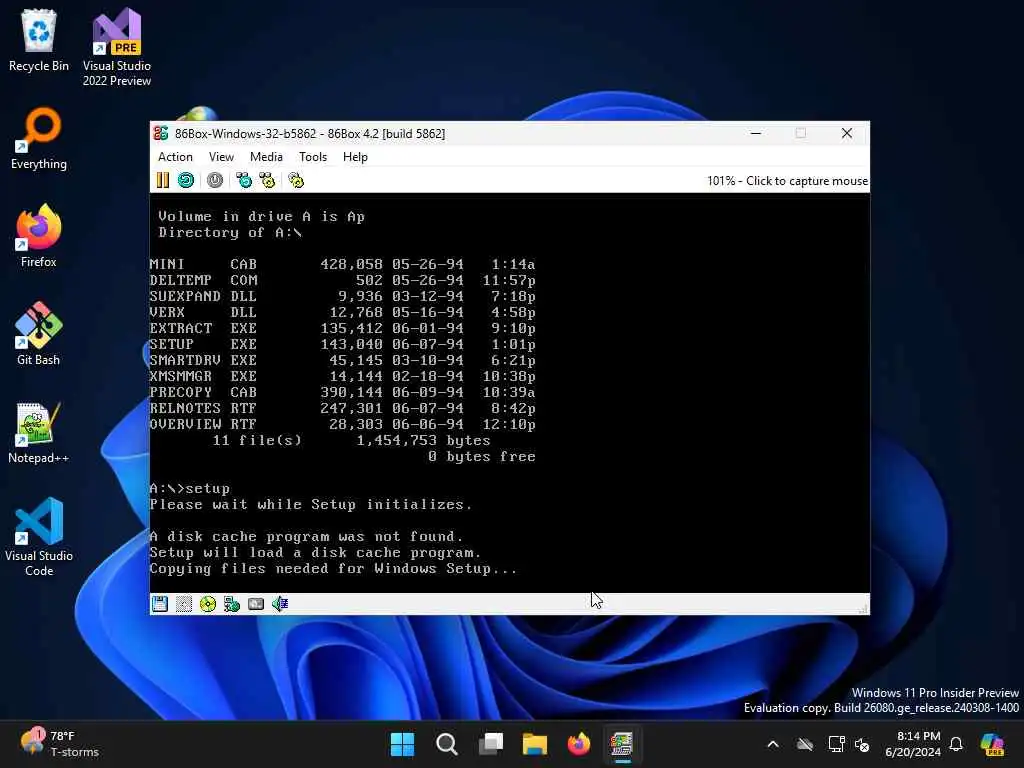Select the Recycle Bin desktop icon
The image size is (1024, 768).
click(39, 40)
